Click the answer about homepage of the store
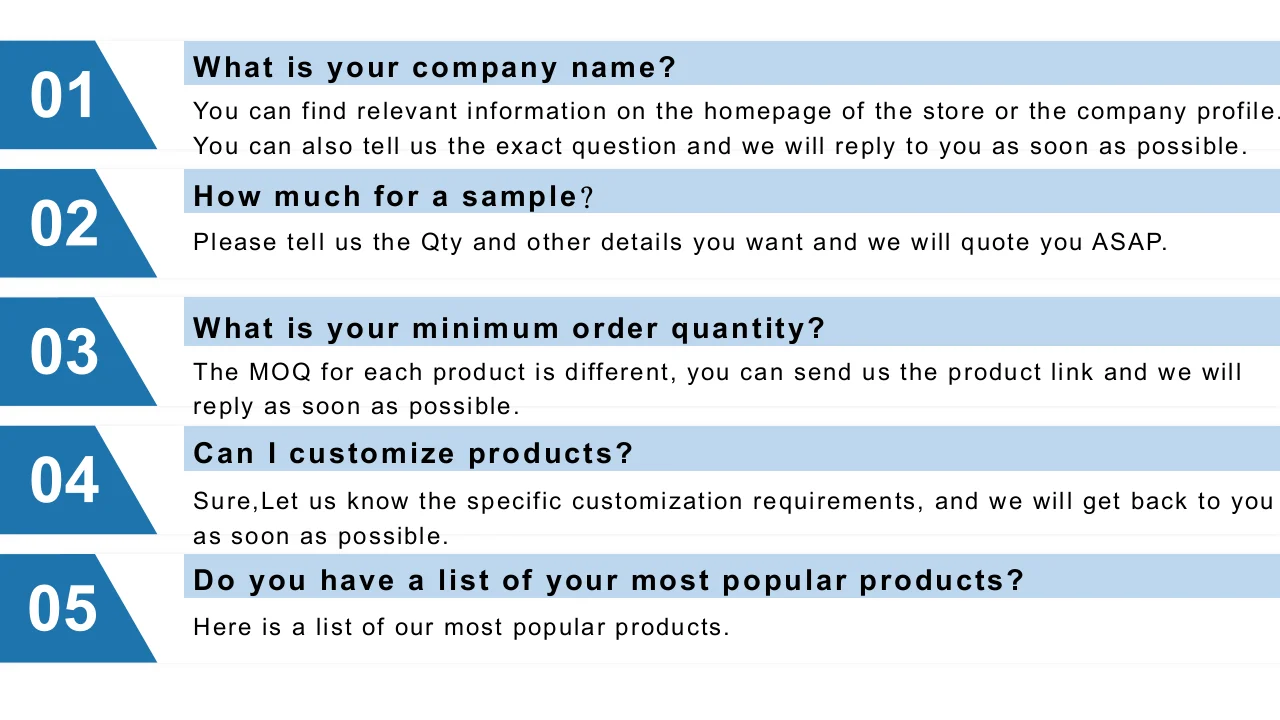The height and width of the screenshot is (720, 1280). click(736, 111)
